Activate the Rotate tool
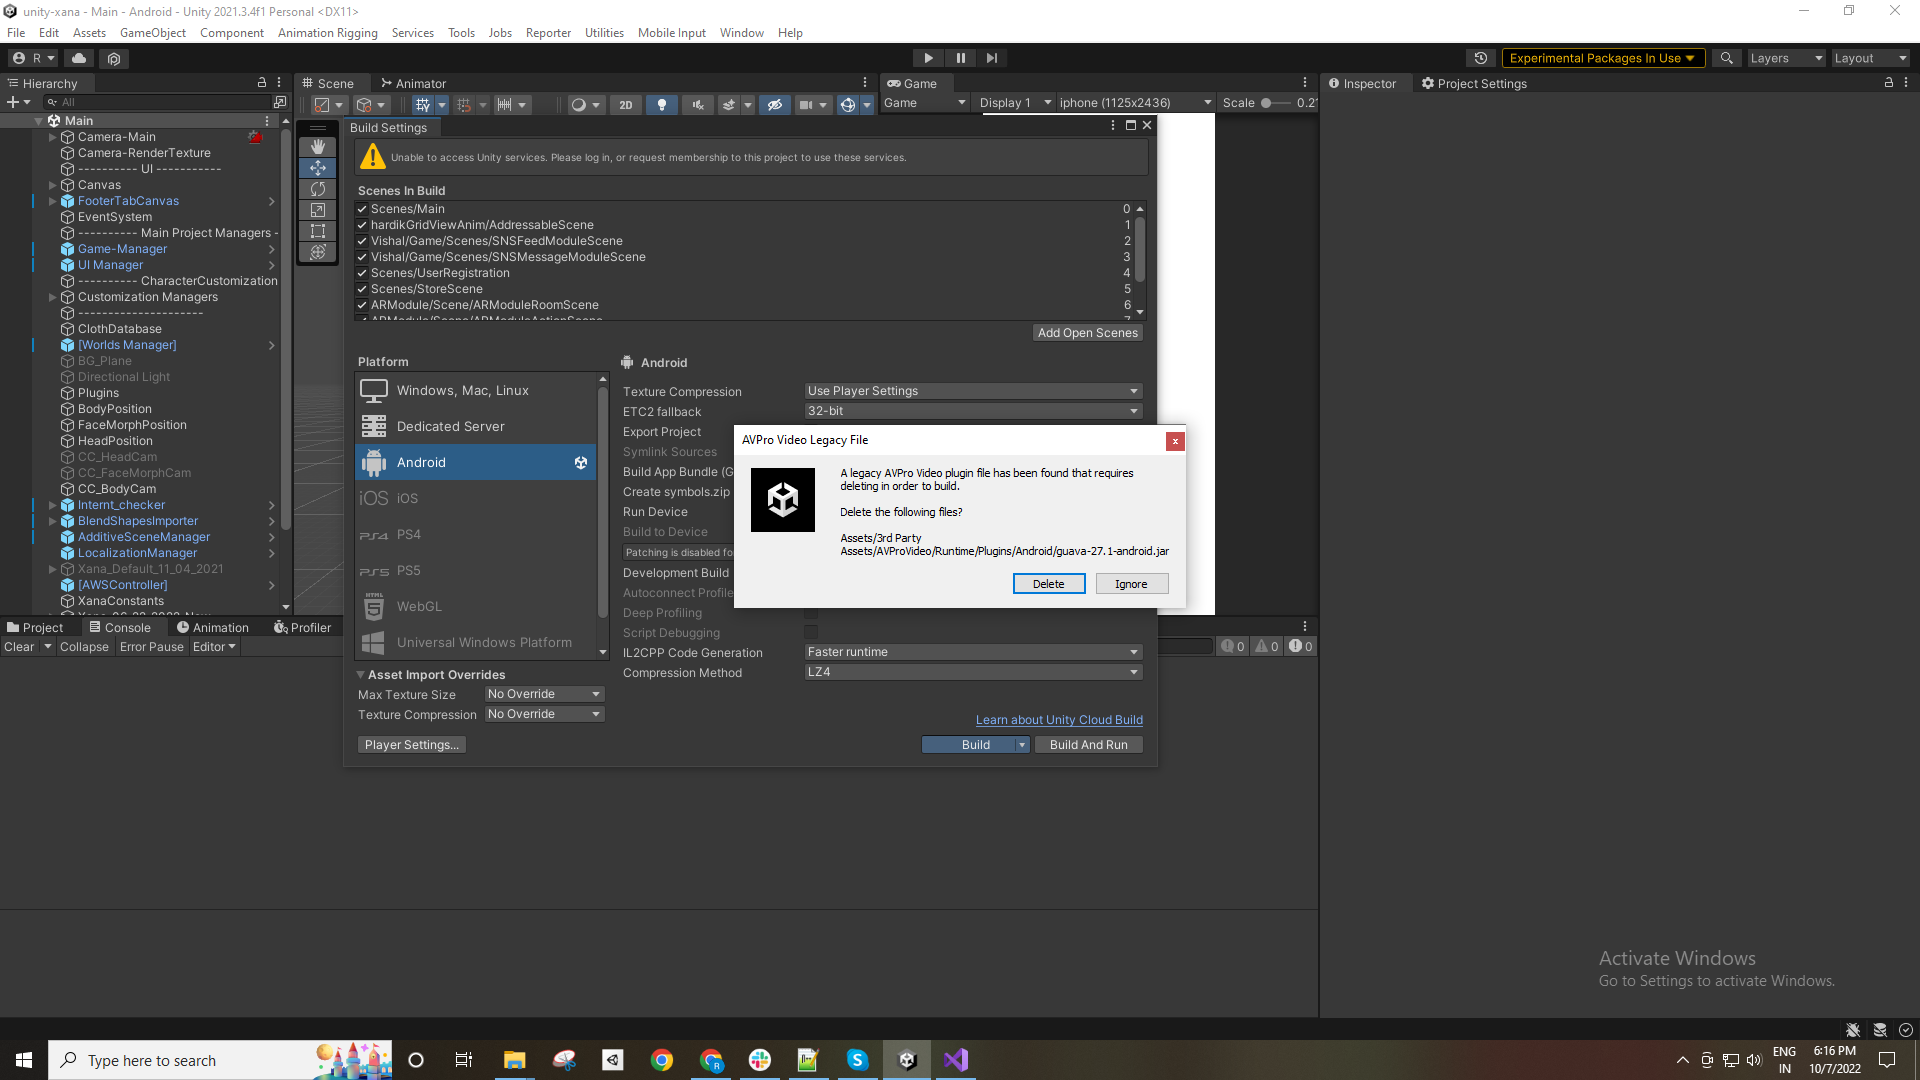Viewport: 1920px width, 1080px height. 318,189
